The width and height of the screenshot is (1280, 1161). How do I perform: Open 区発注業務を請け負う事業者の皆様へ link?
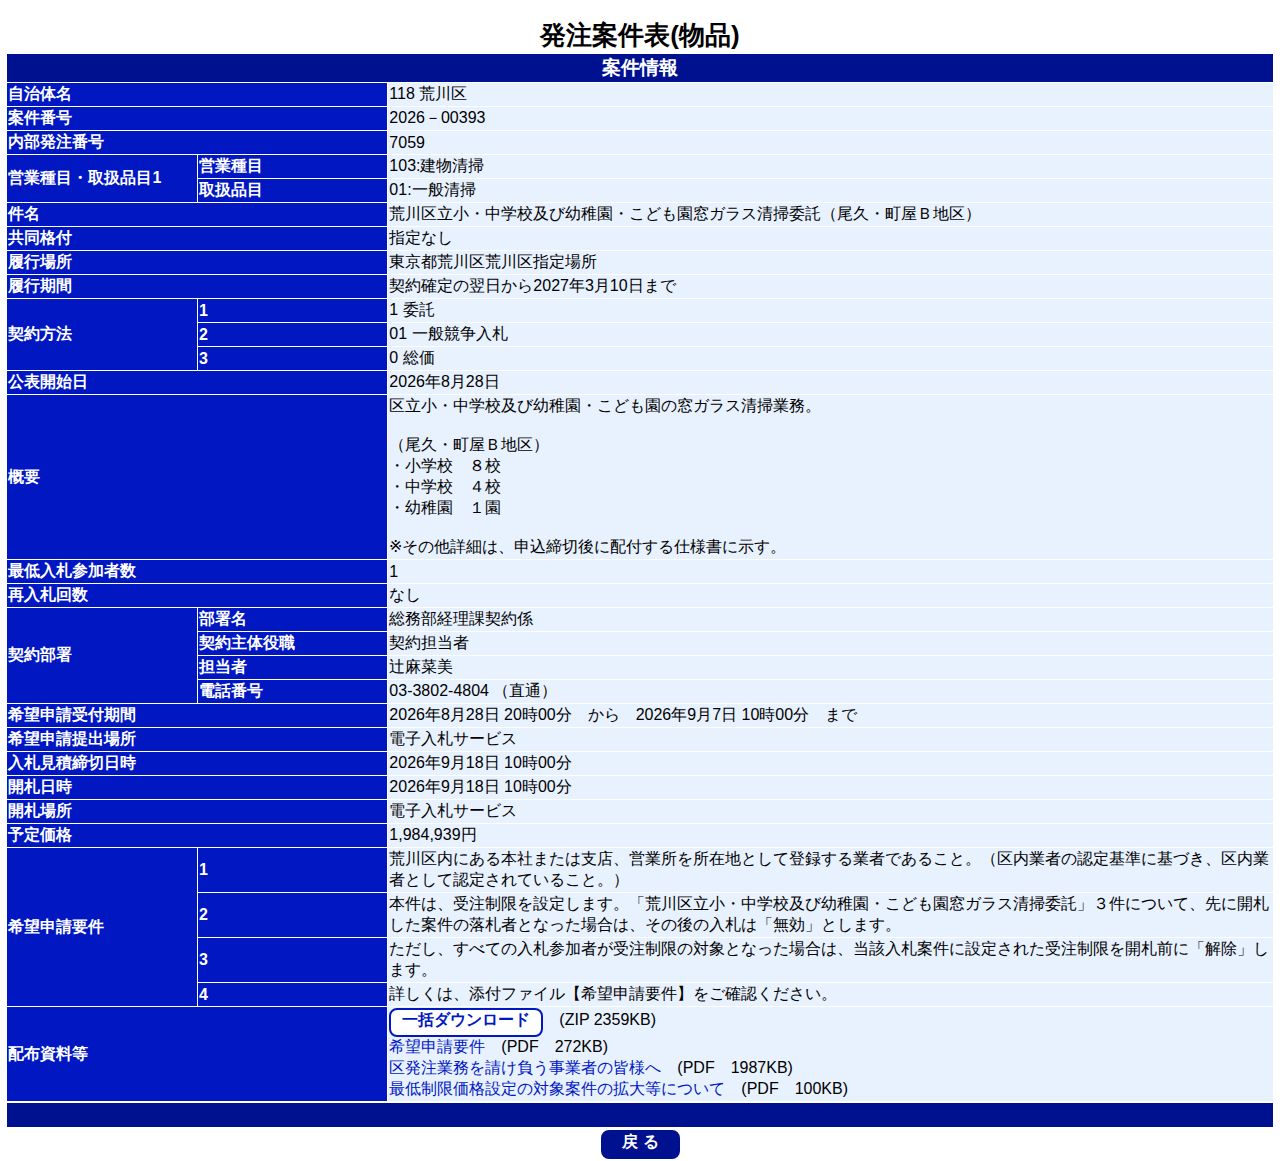525,1067
